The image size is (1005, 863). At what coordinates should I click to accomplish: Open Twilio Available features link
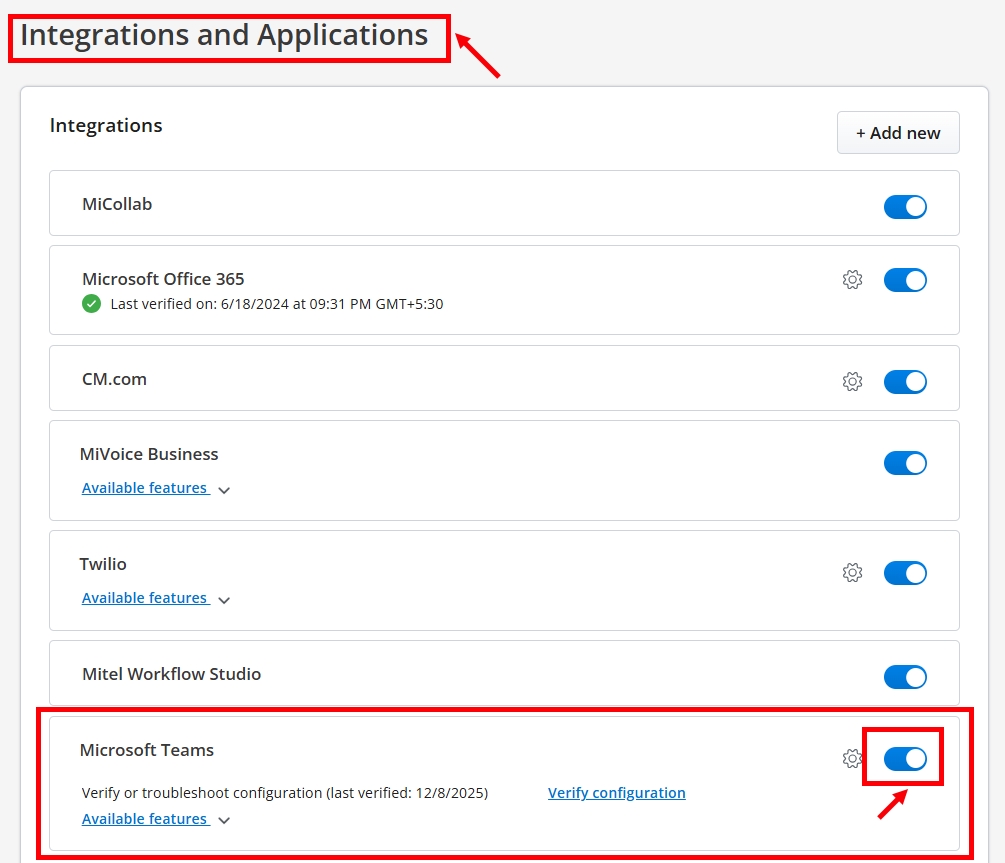point(145,598)
